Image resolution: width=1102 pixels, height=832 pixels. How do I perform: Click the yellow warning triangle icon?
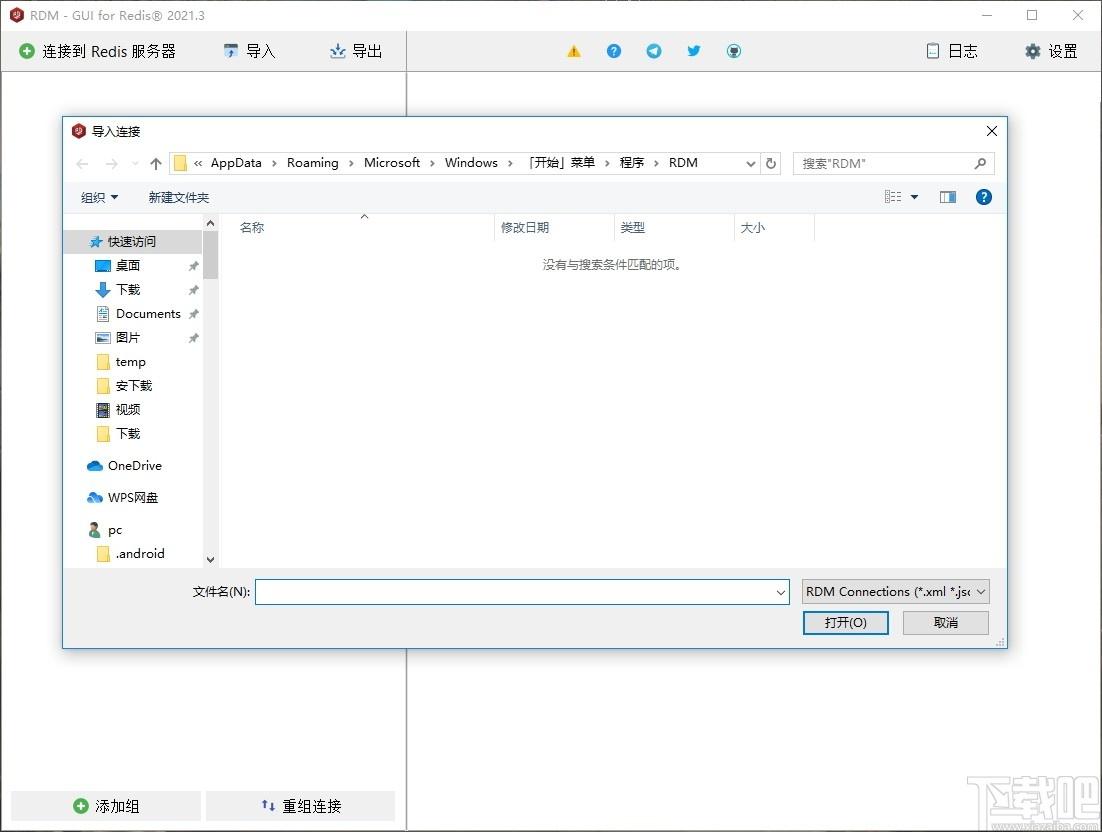click(x=574, y=51)
